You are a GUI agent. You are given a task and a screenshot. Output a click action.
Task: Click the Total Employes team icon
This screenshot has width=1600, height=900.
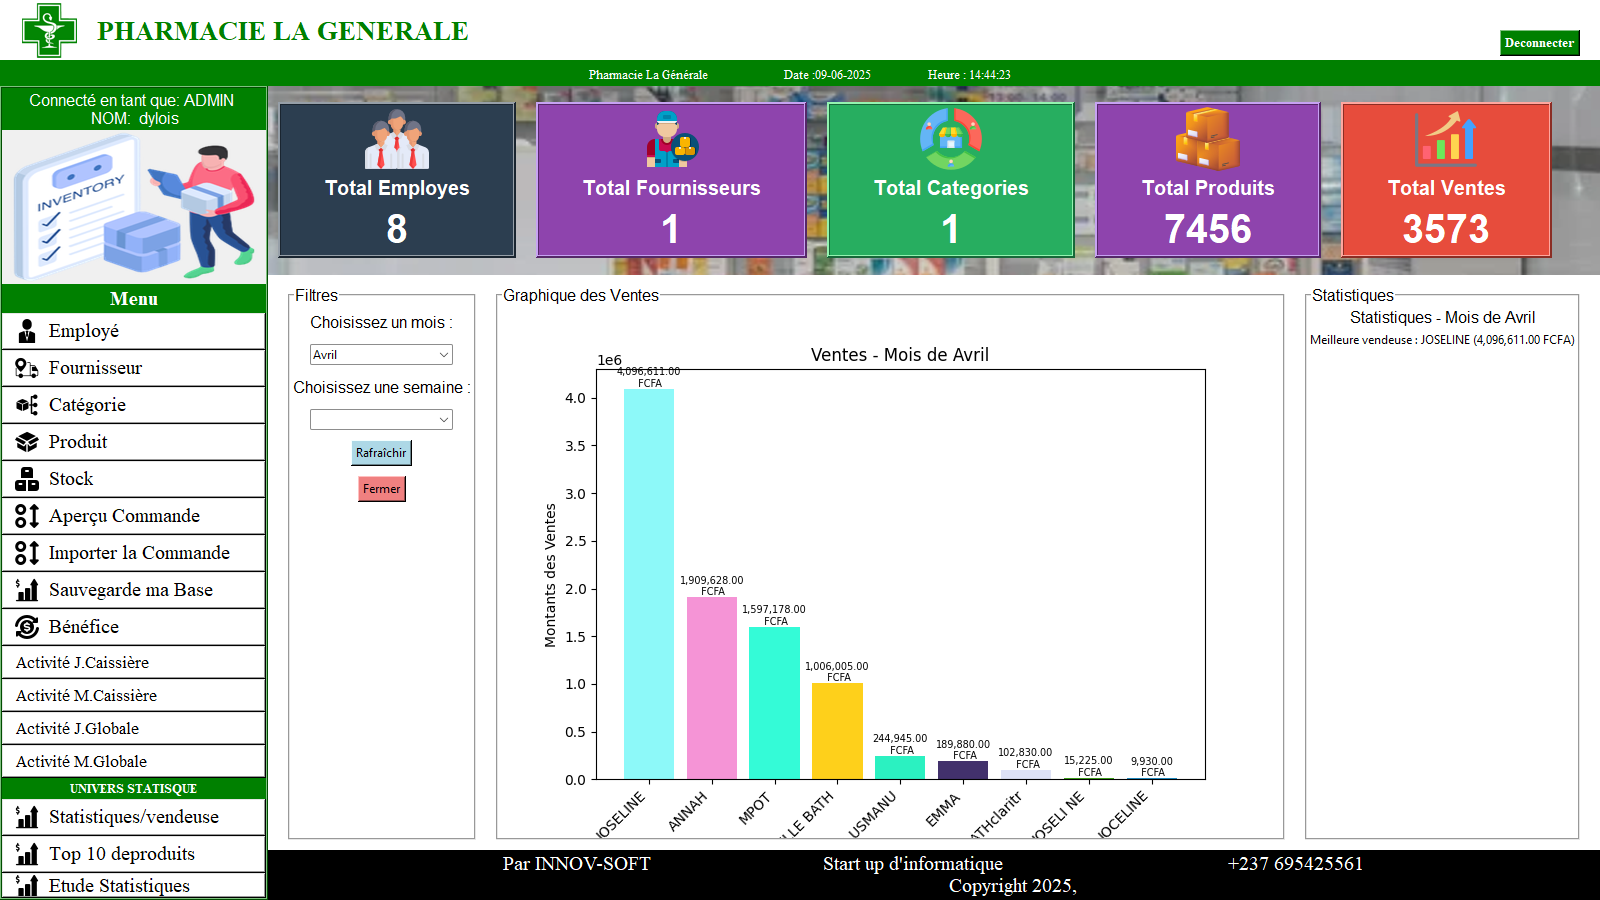(396, 140)
